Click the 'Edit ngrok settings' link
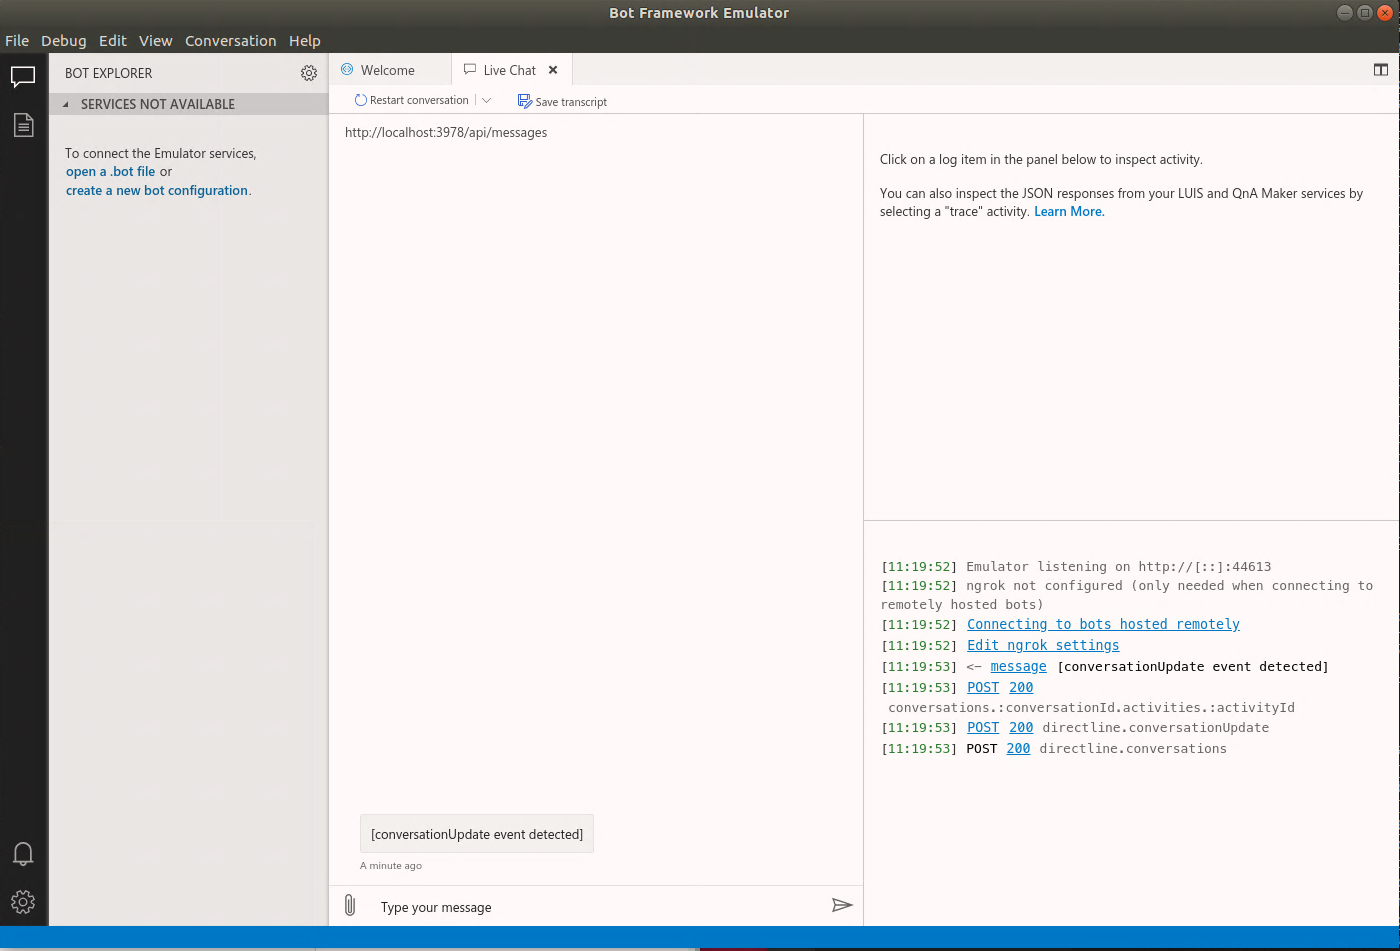Screen dimensions: 1400x951 click(1043, 645)
